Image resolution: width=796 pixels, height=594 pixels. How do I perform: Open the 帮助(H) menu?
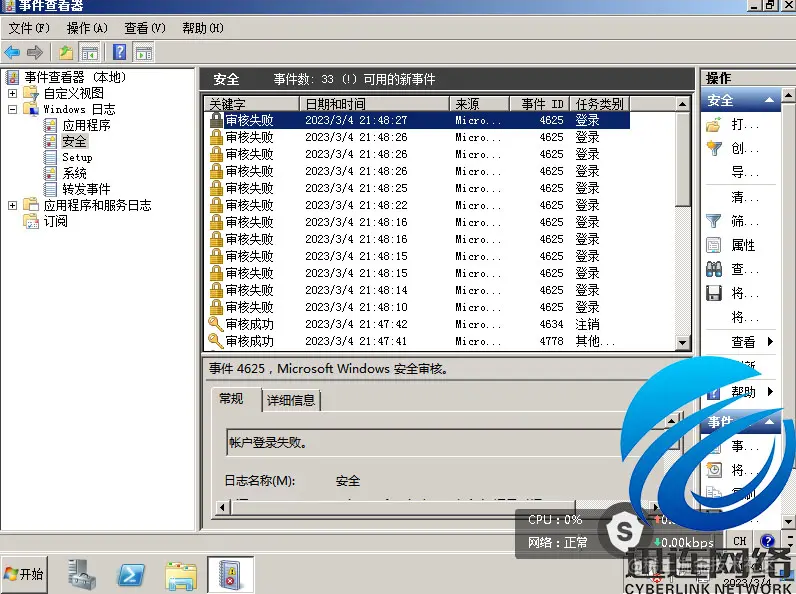pyautogui.click(x=203, y=28)
